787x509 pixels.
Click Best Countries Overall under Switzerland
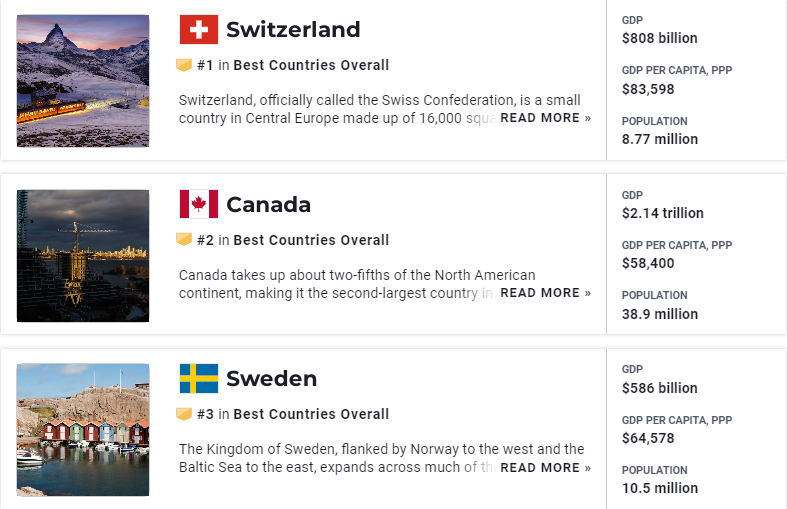[311, 65]
